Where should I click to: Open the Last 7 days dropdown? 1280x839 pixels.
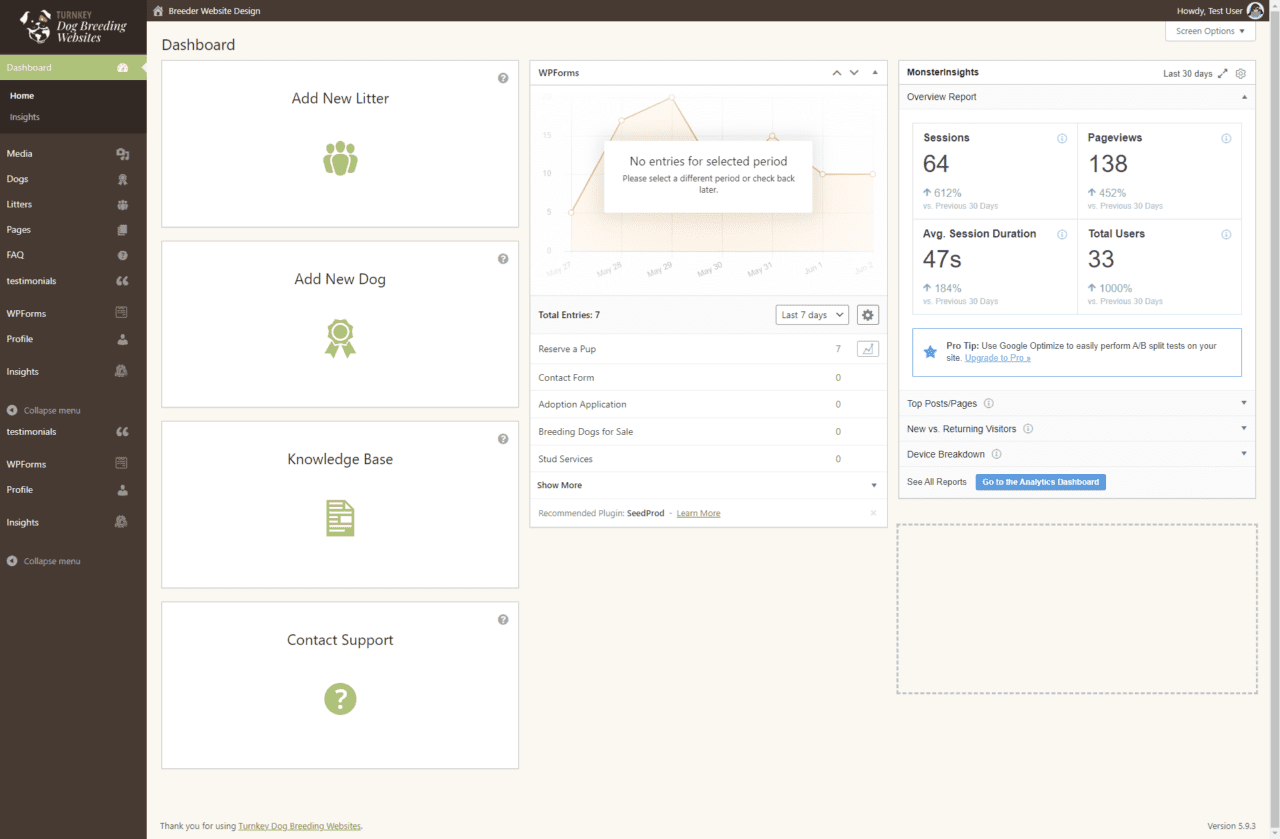pyautogui.click(x=812, y=315)
